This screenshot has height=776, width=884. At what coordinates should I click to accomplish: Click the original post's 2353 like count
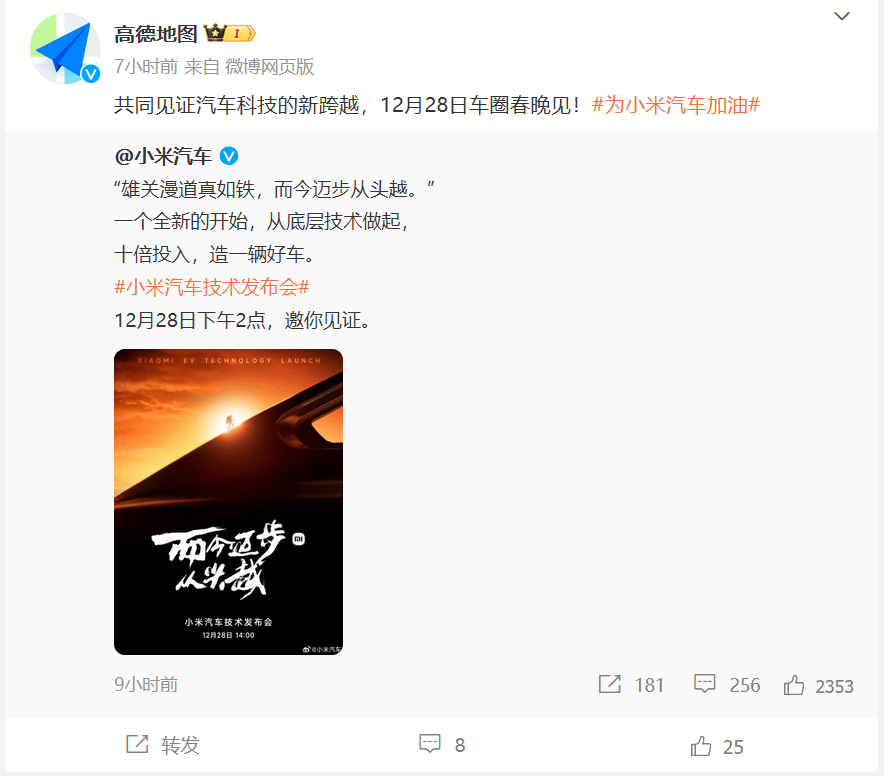pyautogui.click(x=834, y=686)
